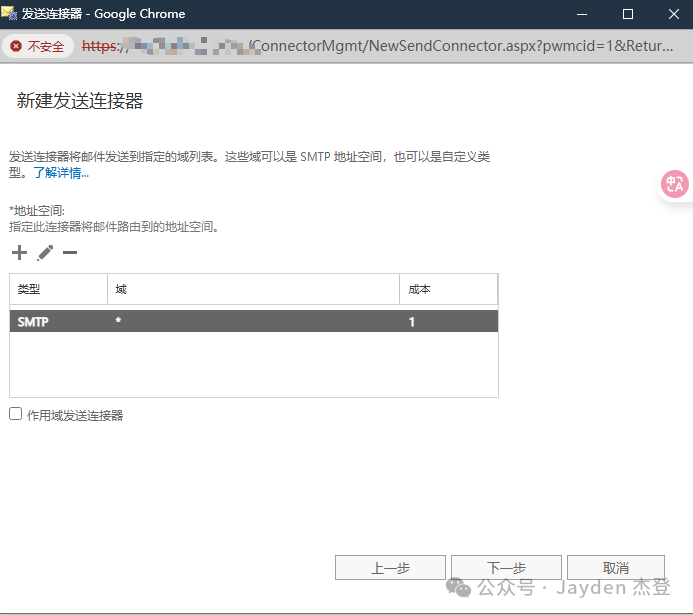Viewport: 693px width, 615px height.
Task: Click the 不安全 security badge label
Action: pyautogui.click(x=46, y=46)
